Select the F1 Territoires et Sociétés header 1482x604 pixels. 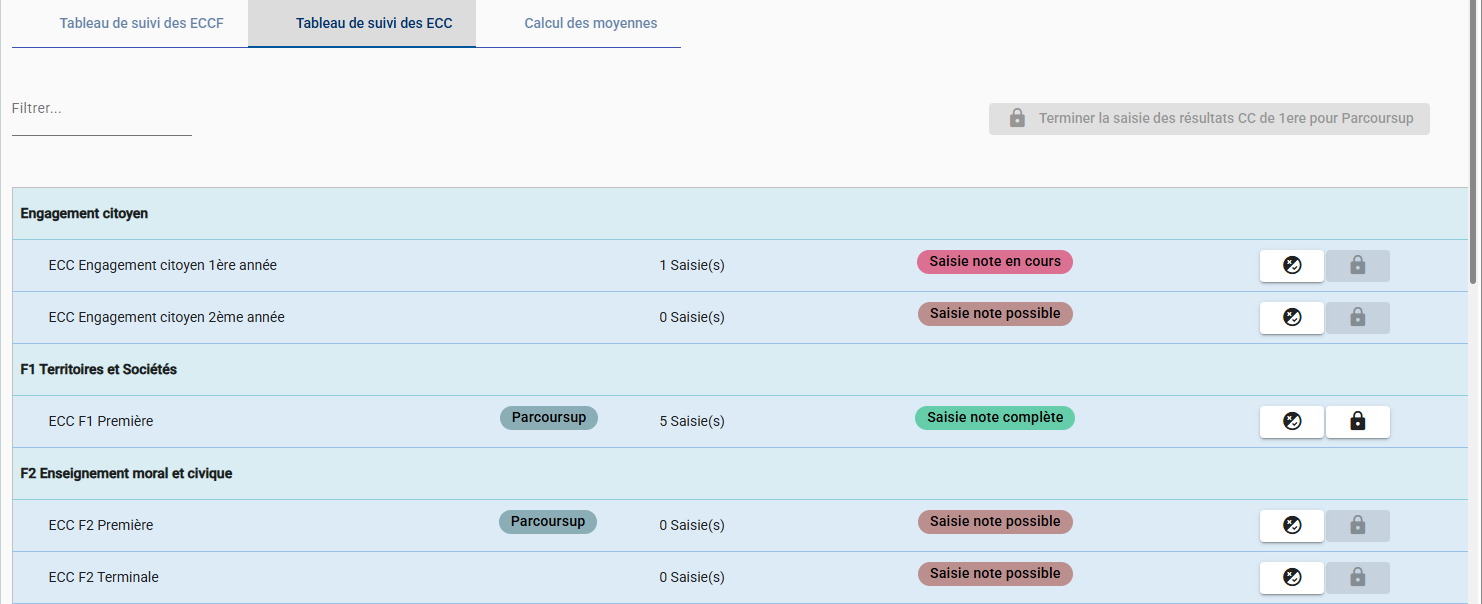coord(741,370)
